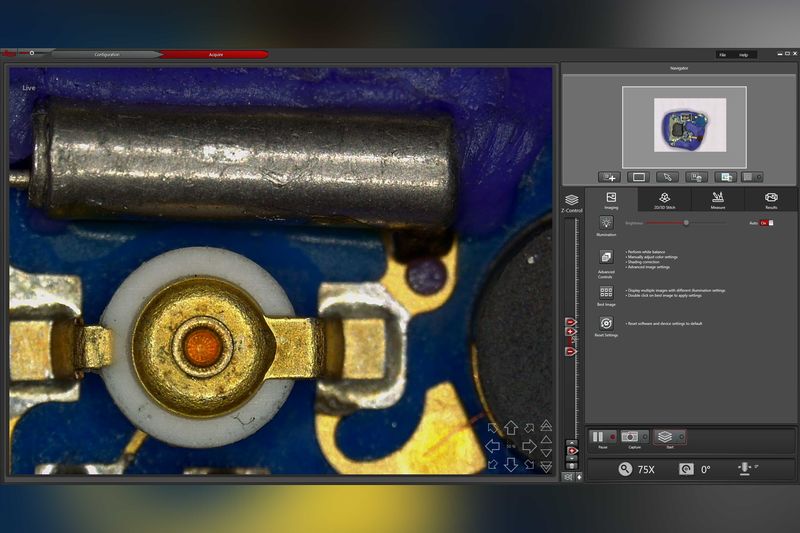Toggle Auto brightness ON switch
Screen dimensions: 800x533
click(x=765, y=222)
